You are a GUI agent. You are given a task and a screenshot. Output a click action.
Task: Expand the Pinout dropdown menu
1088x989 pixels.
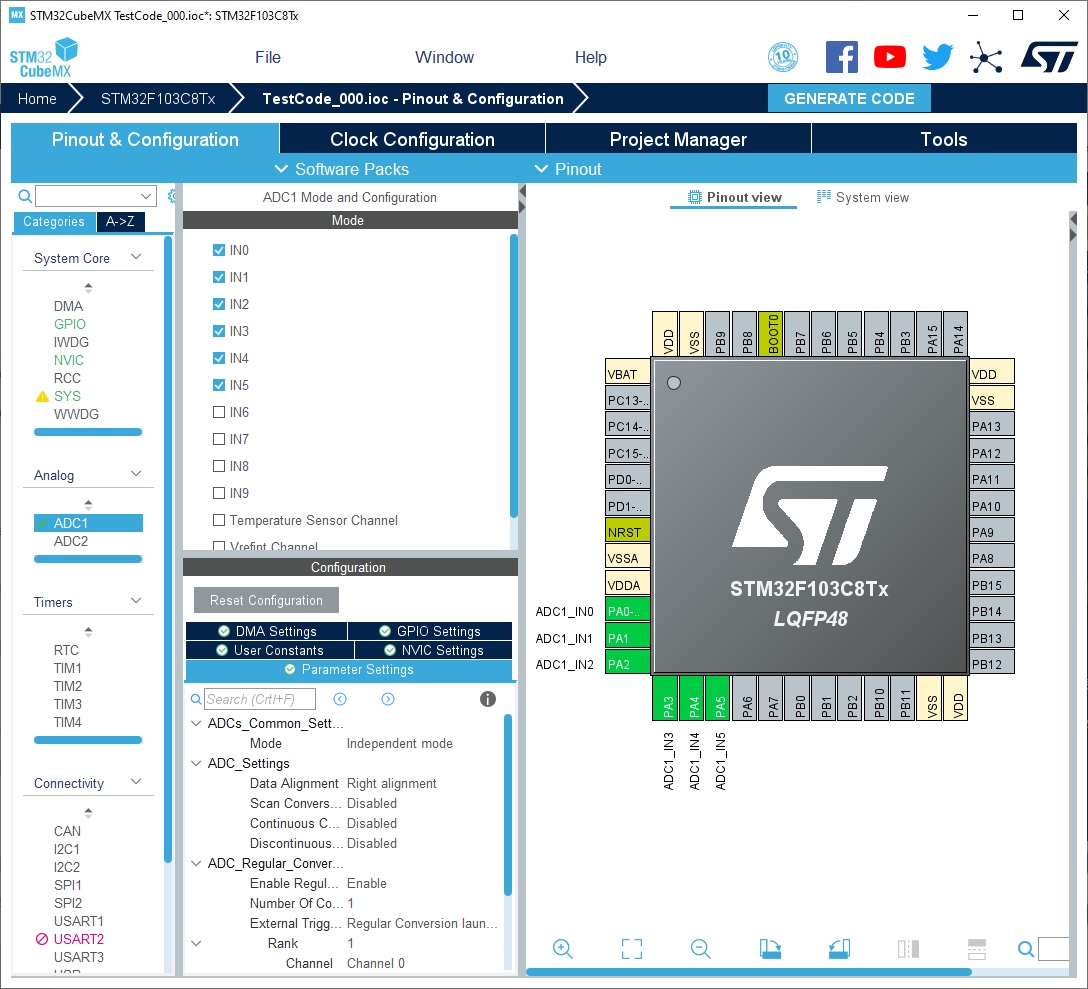coord(568,169)
